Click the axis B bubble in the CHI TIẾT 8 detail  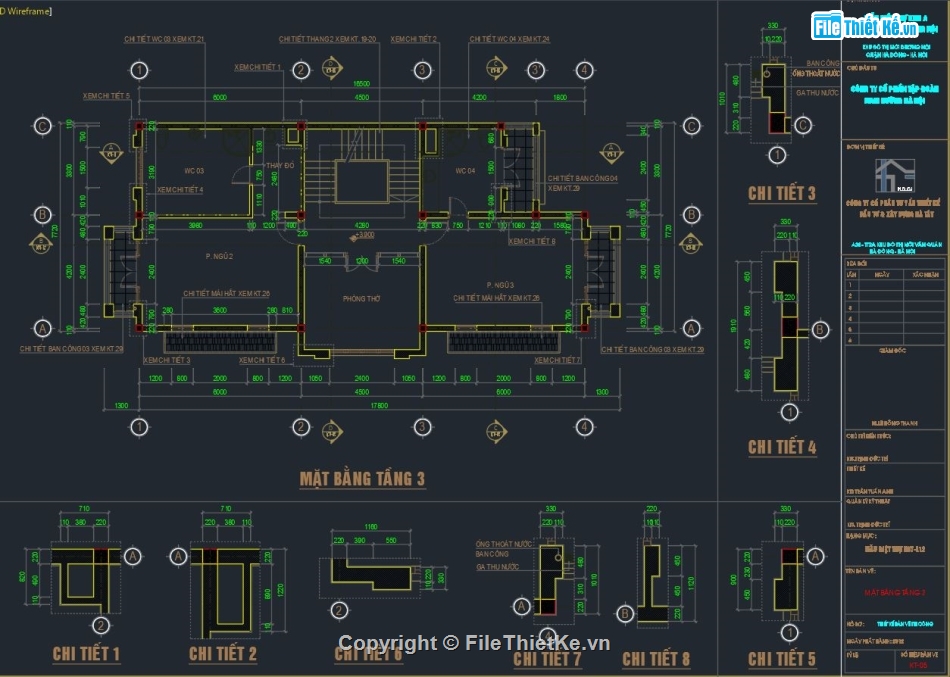coord(625,613)
